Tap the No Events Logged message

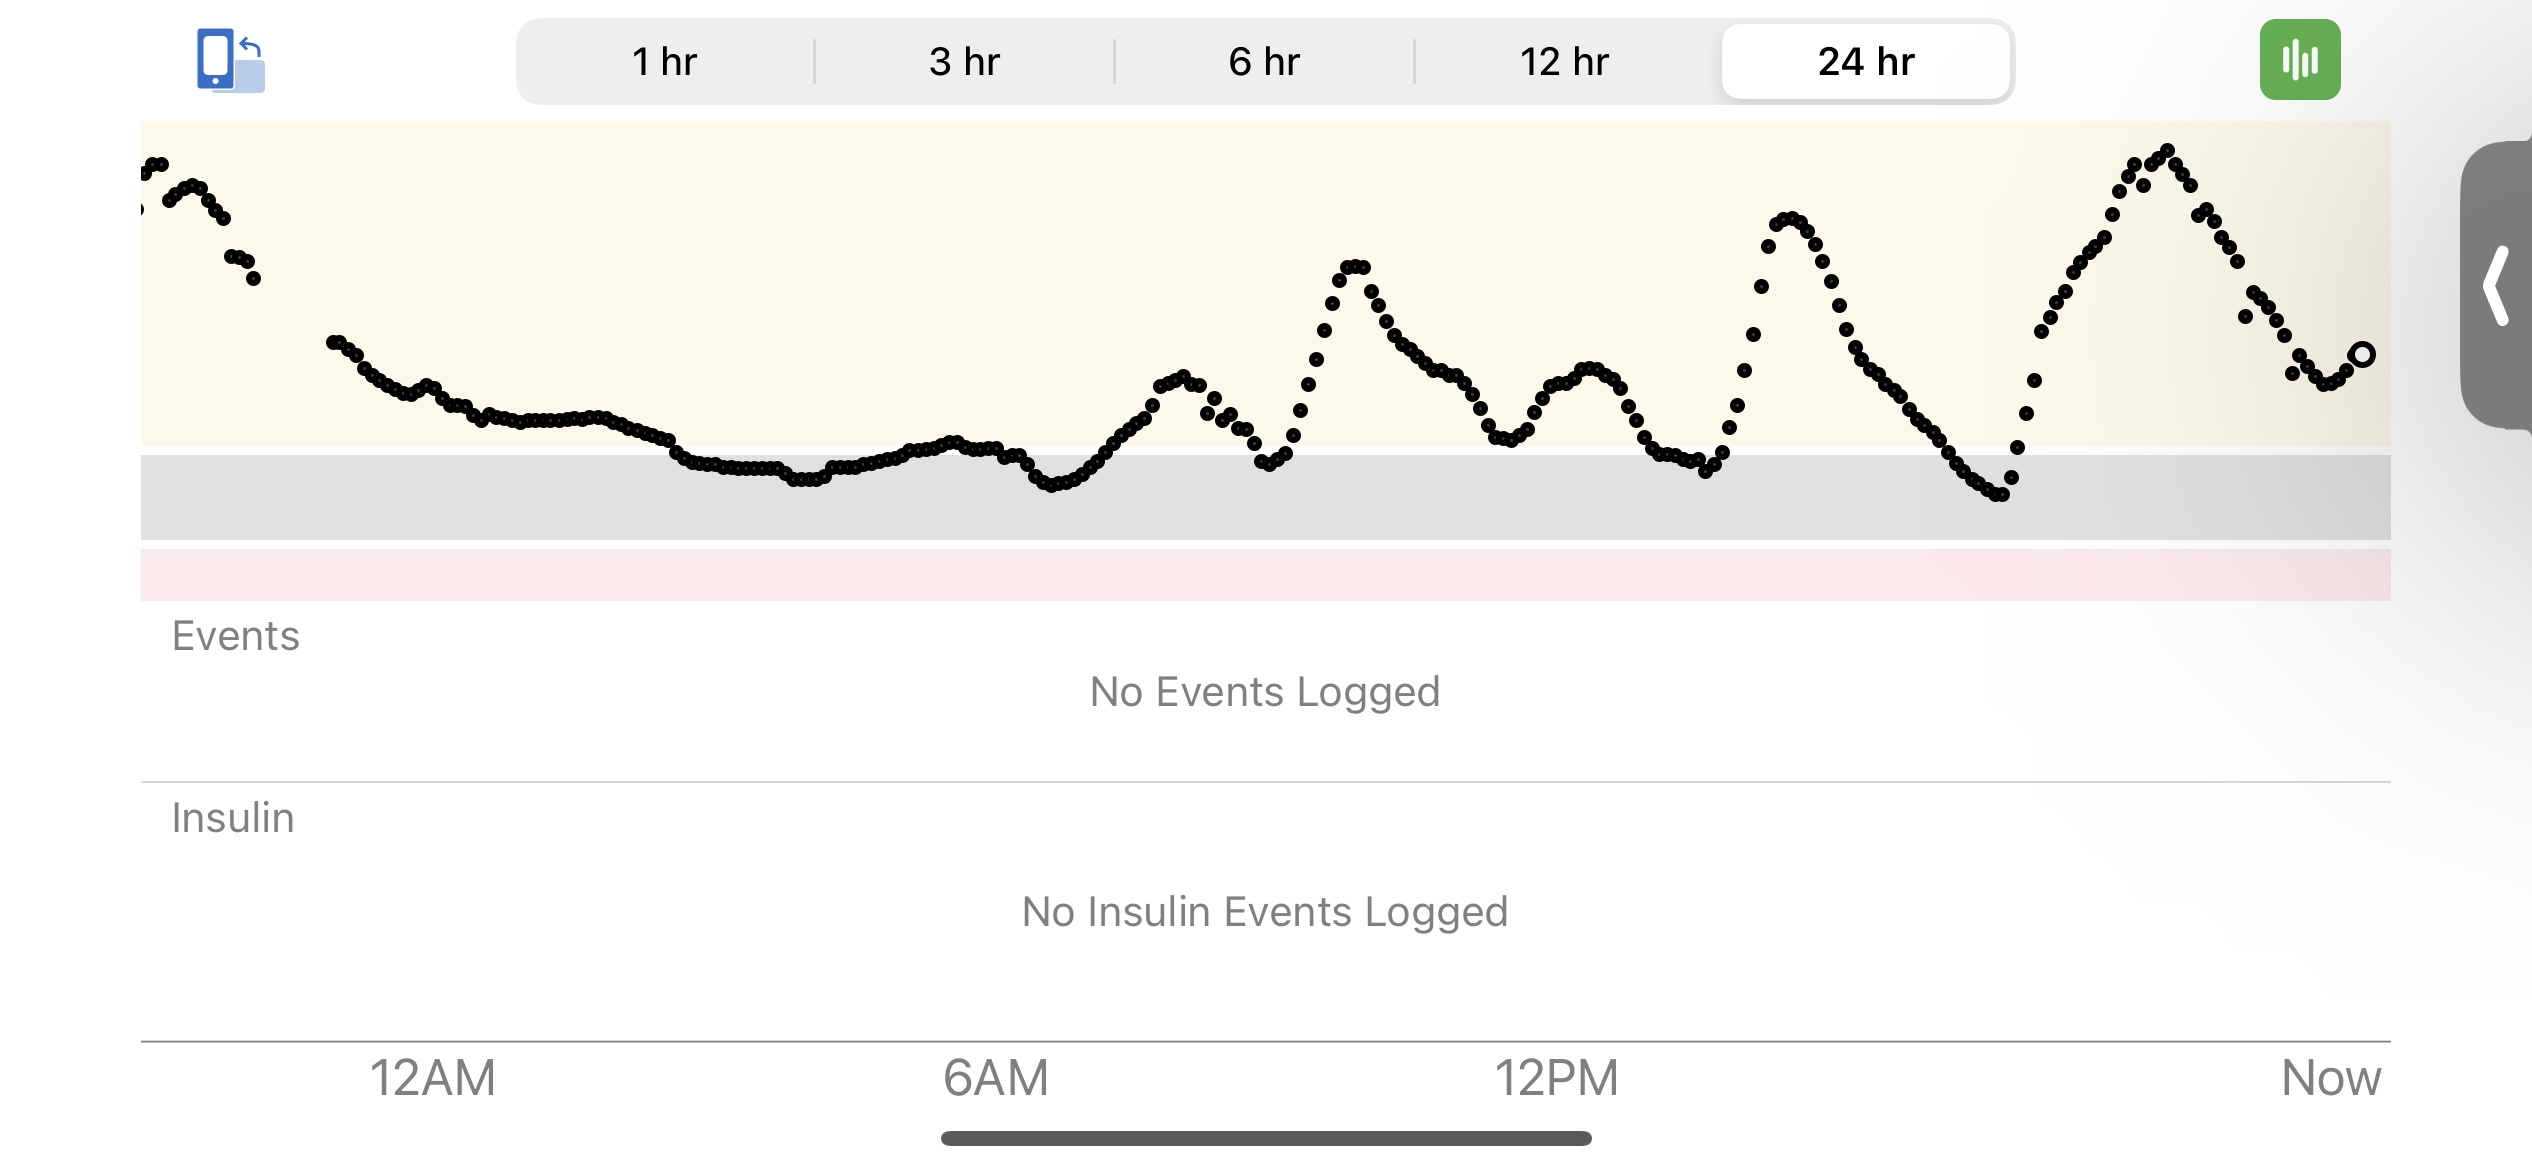coord(1265,692)
